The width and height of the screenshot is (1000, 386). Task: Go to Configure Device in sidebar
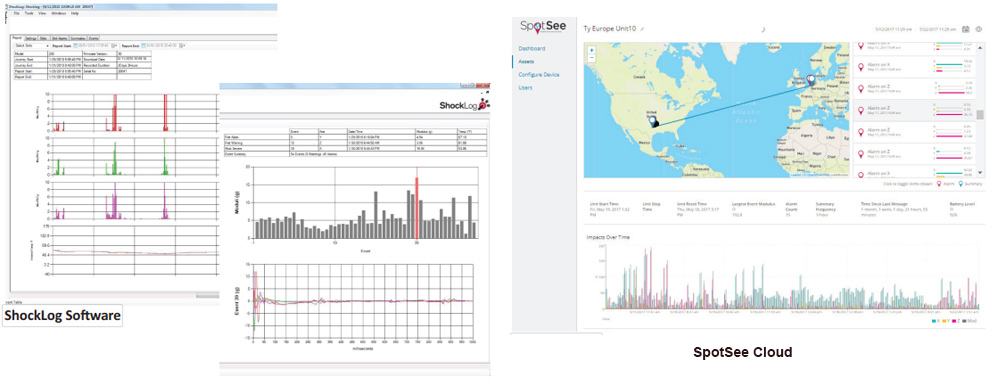click(x=538, y=75)
